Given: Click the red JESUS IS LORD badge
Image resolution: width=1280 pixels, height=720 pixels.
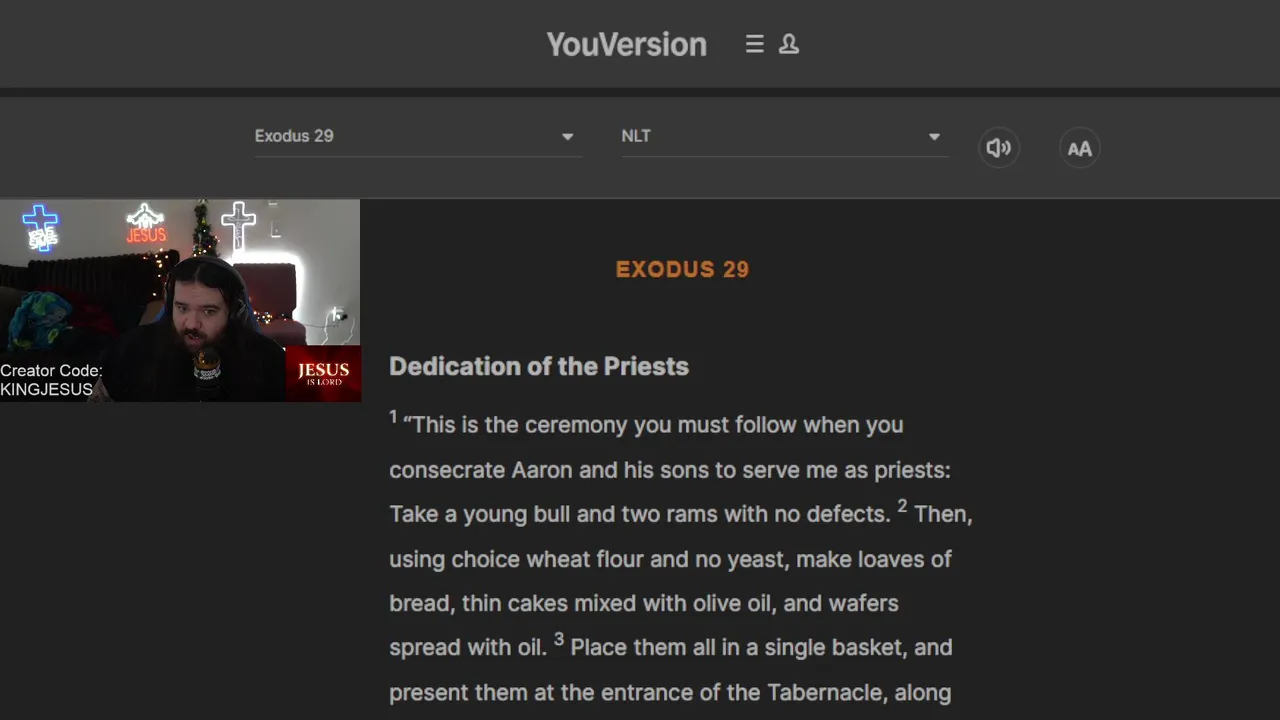Looking at the screenshot, I should pos(323,374).
